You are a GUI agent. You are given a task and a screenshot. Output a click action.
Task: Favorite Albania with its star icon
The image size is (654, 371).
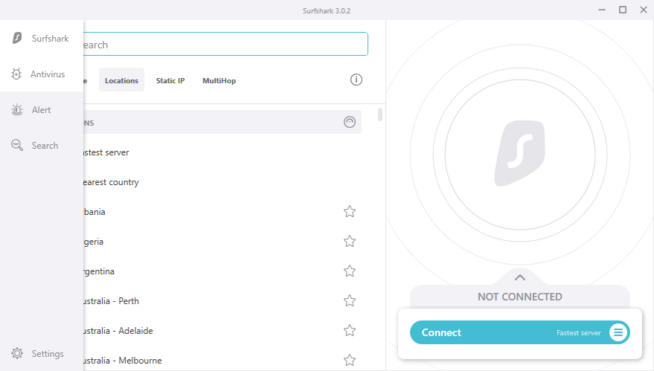pos(350,212)
